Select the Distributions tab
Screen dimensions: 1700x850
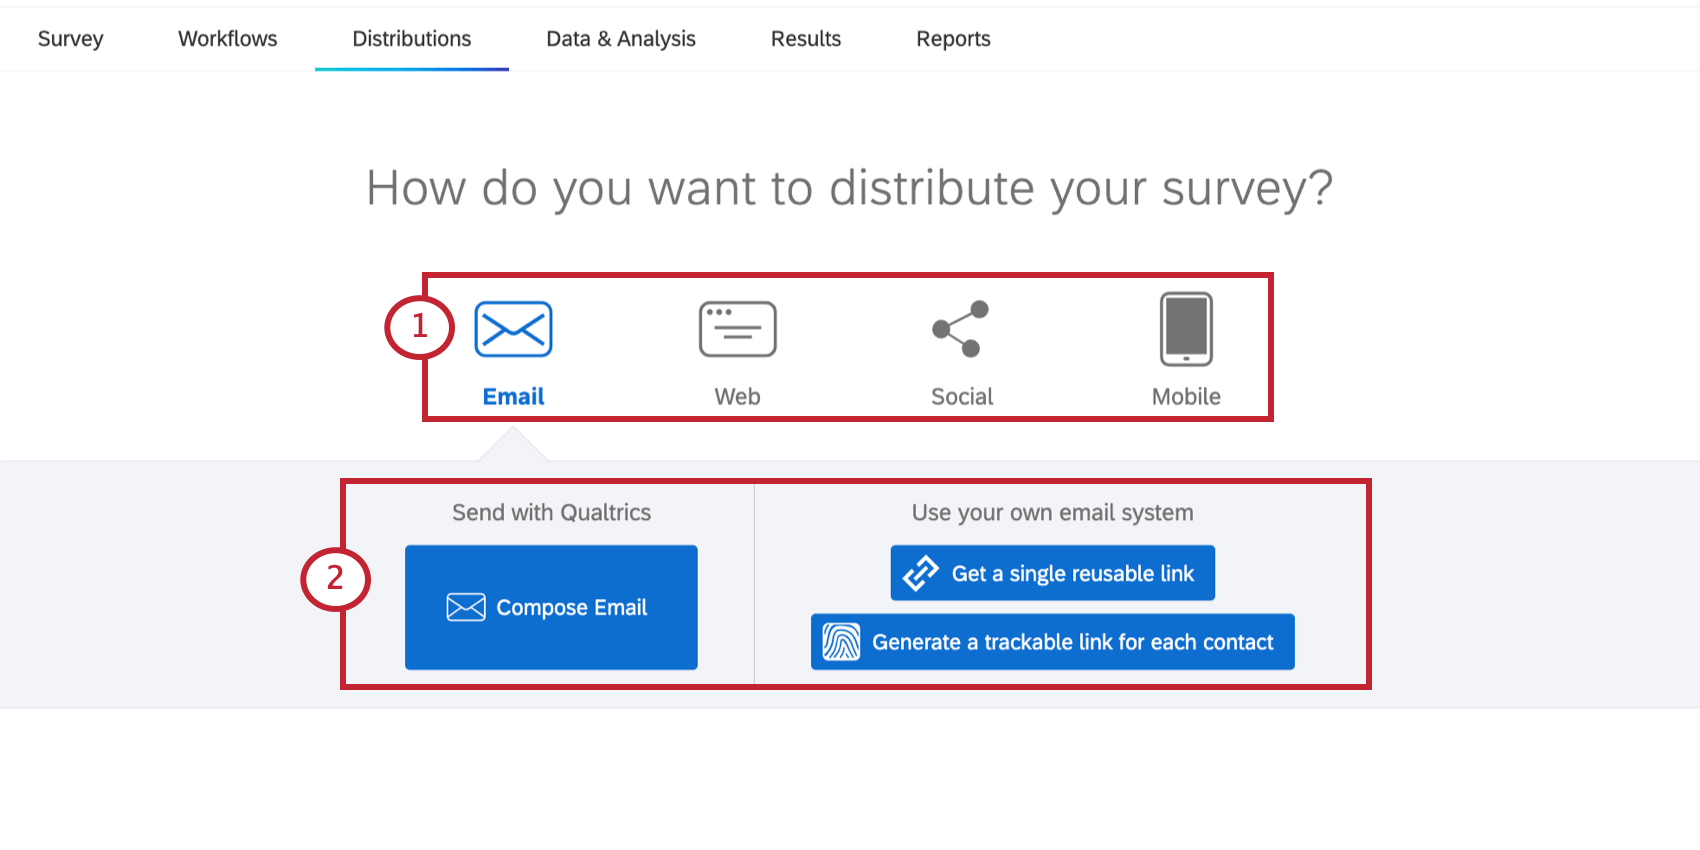[x=412, y=39]
